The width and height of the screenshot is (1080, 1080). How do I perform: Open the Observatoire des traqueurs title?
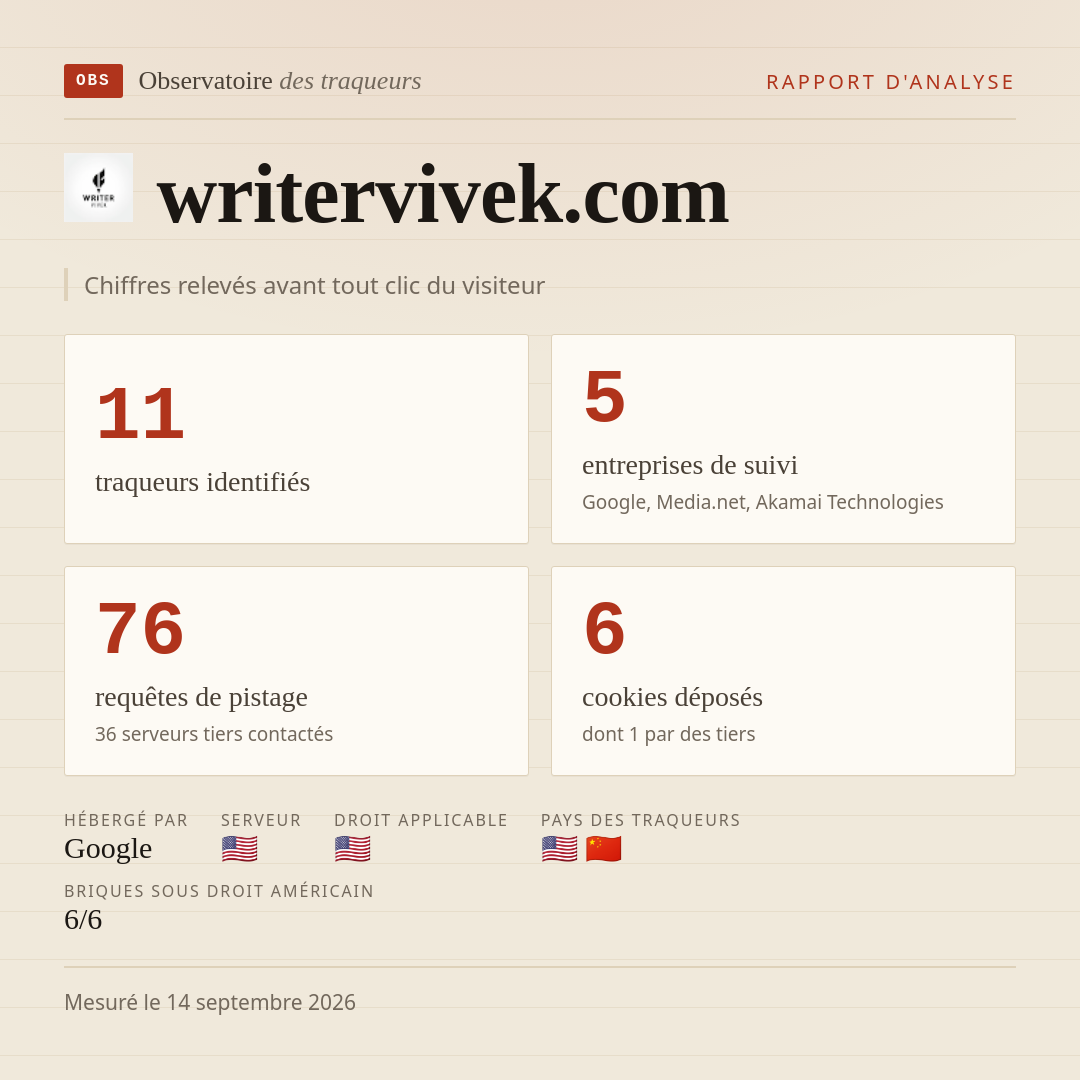[x=280, y=81]
